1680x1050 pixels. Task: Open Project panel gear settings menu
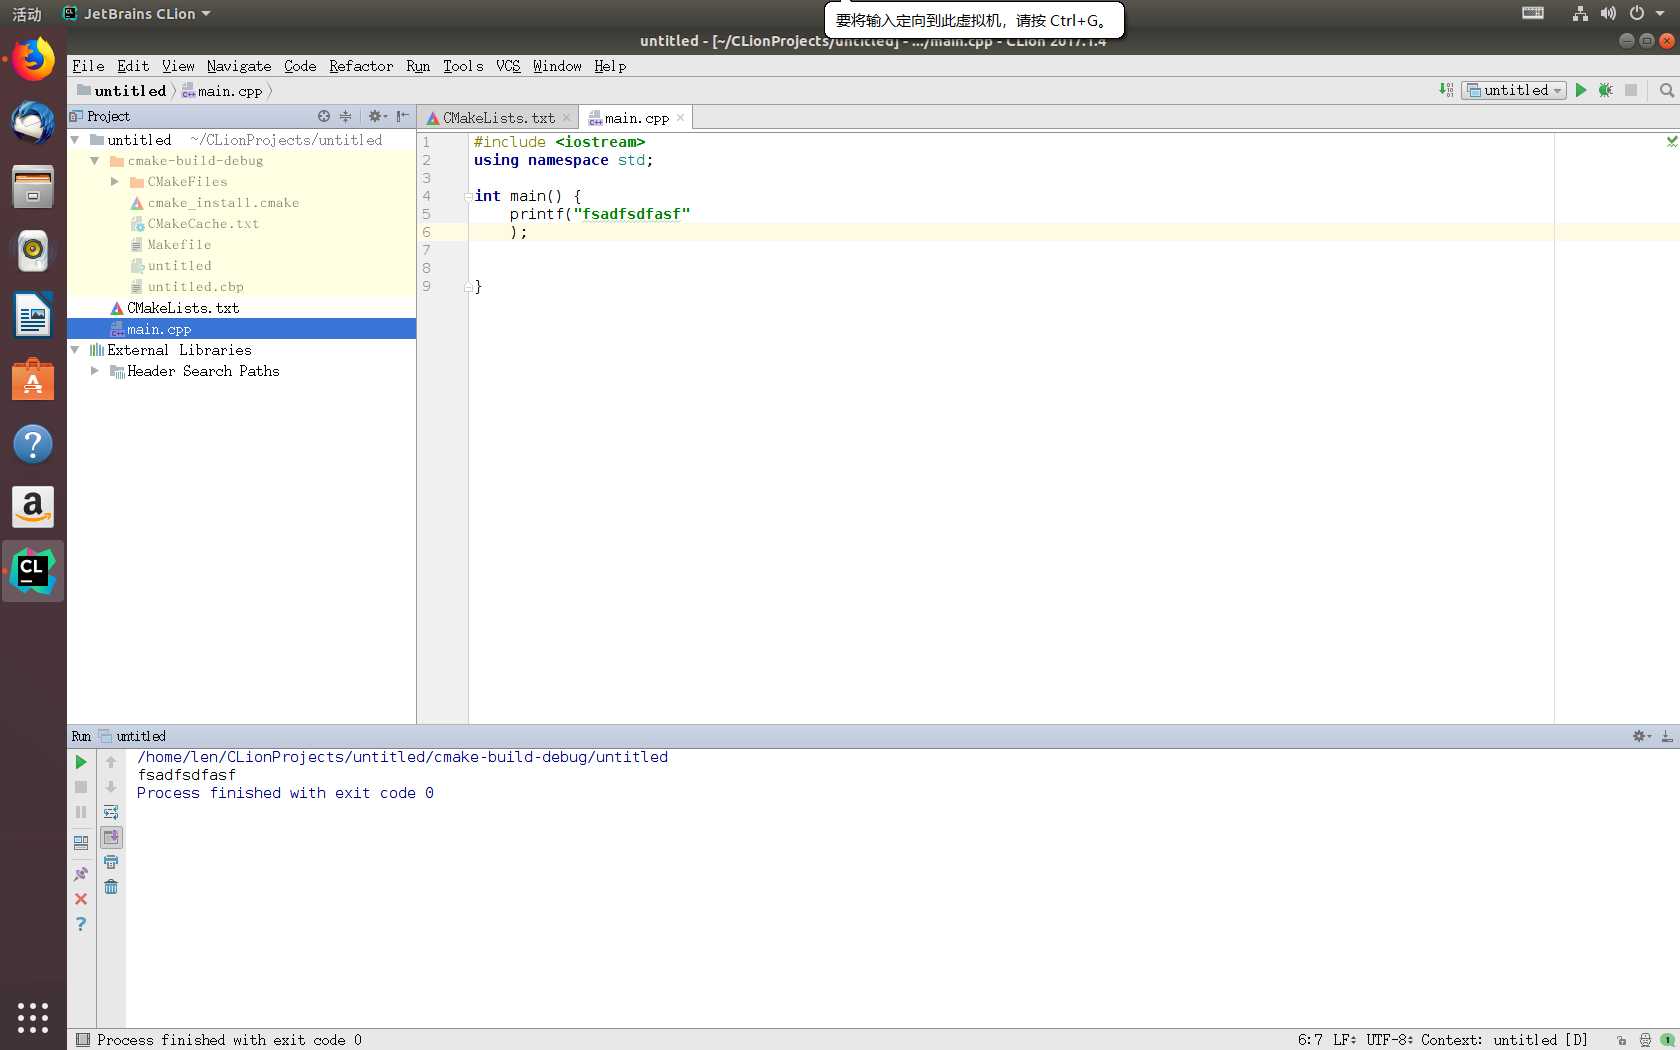[377, 116]
